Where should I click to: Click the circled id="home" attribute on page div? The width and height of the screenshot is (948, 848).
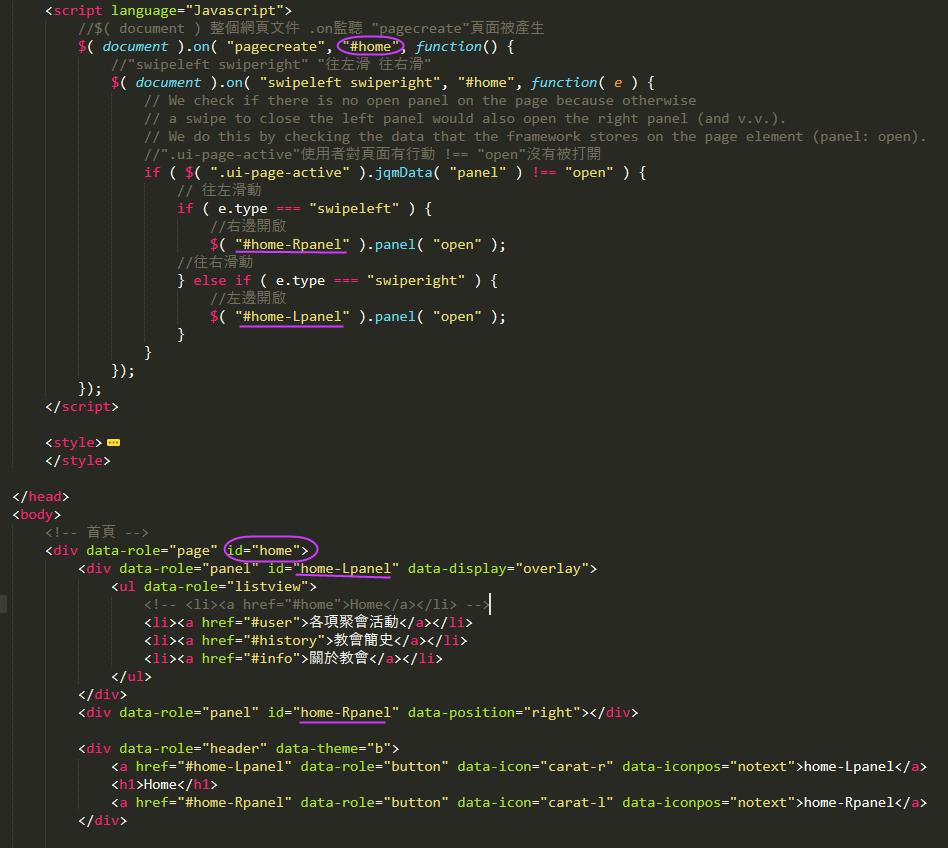[x=271, y=550]
